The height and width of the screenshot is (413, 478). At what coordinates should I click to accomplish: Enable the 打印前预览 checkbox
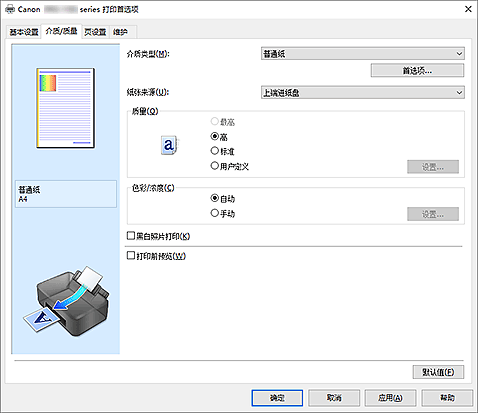tap(131, 256)
